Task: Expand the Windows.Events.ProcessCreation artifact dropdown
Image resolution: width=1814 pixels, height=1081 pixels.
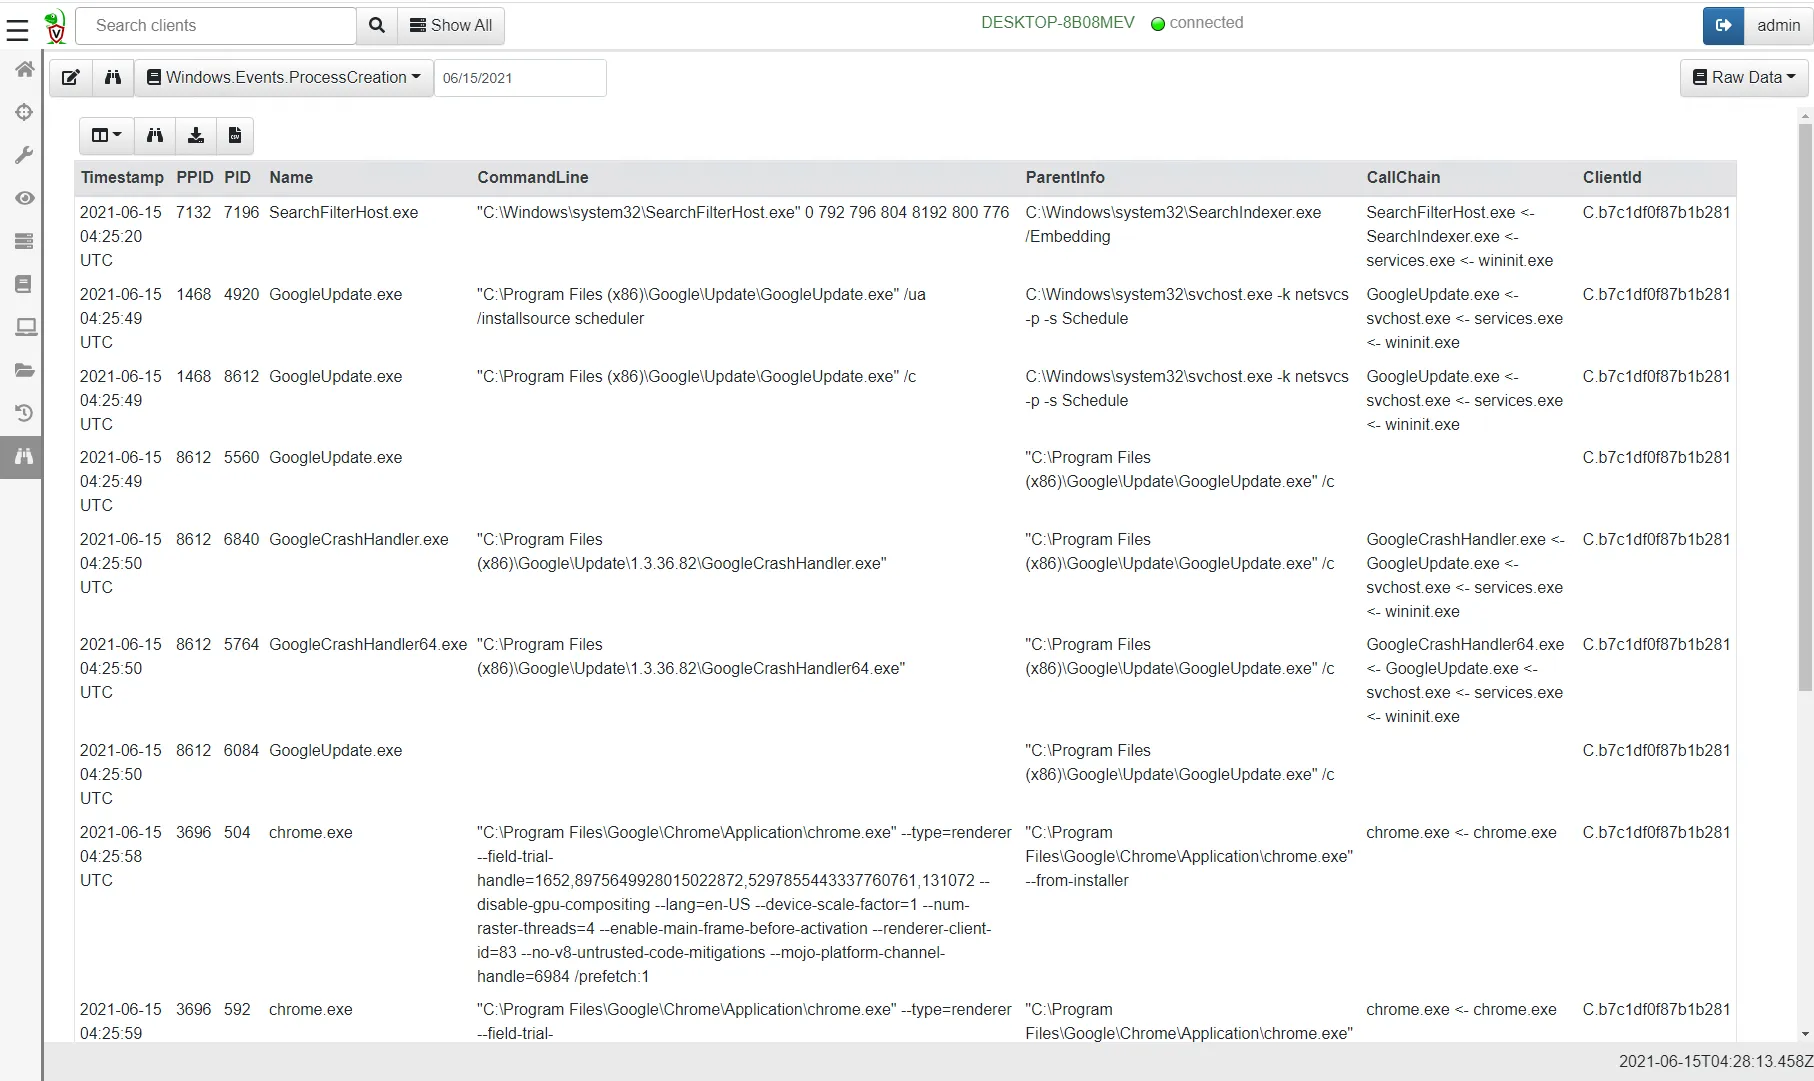Action: point(284,78)
